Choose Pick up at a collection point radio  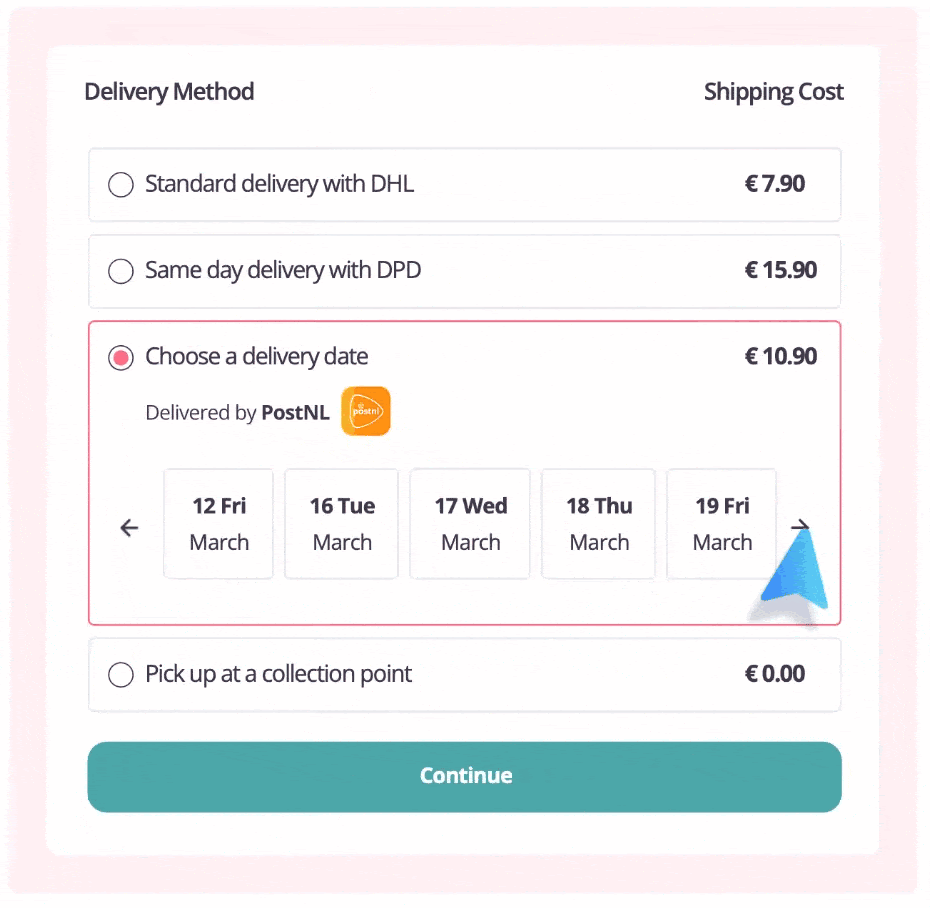tap(121, 675)
